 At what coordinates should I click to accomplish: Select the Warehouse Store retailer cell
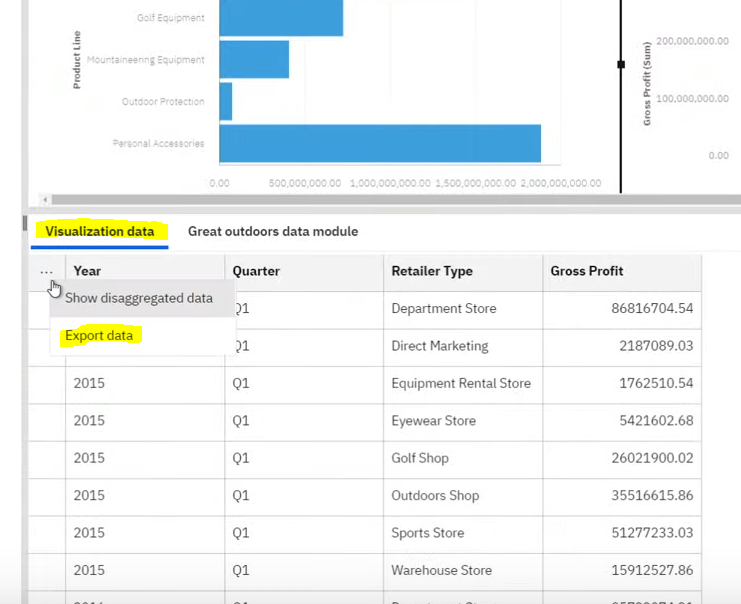point(441,571)
